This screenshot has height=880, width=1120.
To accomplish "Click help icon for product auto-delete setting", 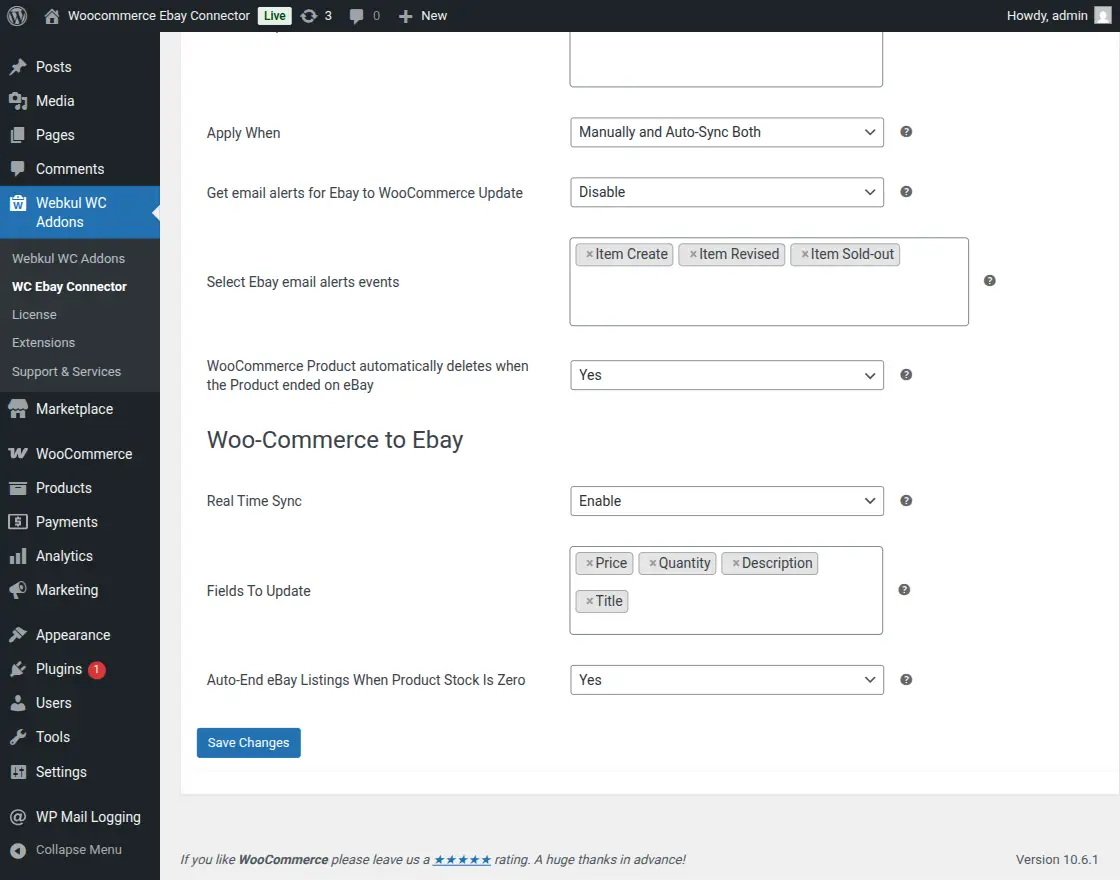I will click(906, 375).
